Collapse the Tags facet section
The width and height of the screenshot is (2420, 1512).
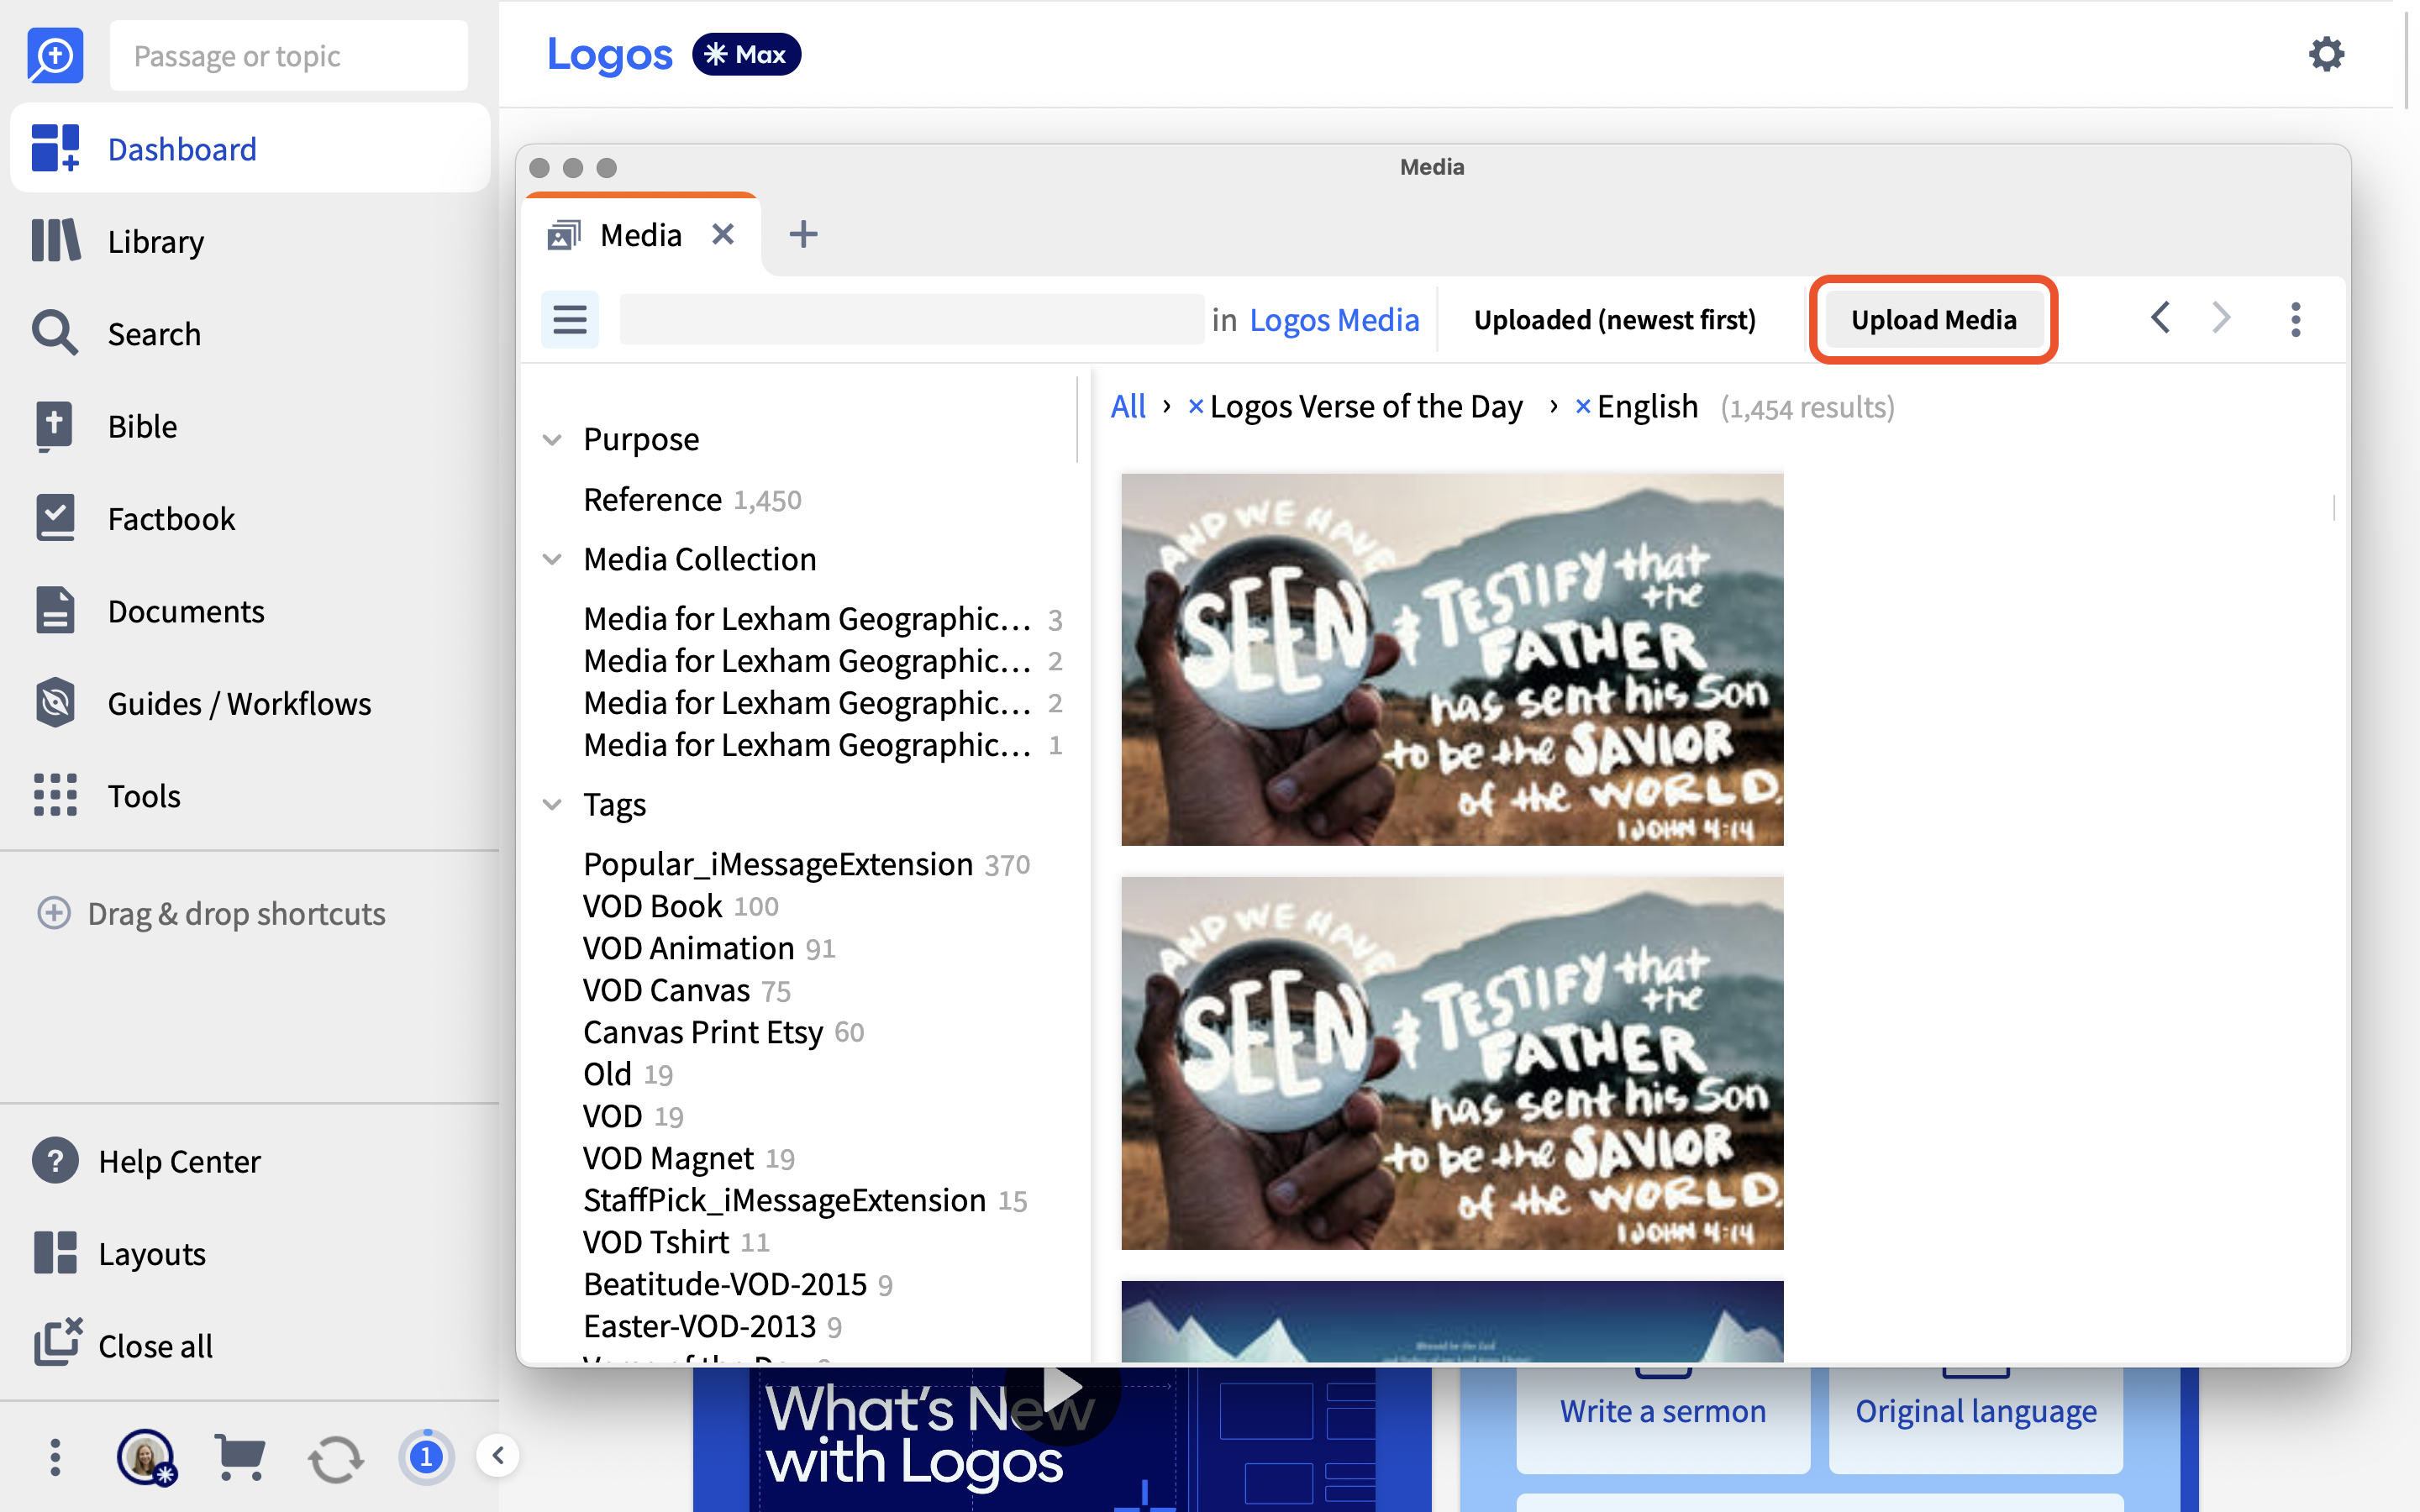point(552,804)
